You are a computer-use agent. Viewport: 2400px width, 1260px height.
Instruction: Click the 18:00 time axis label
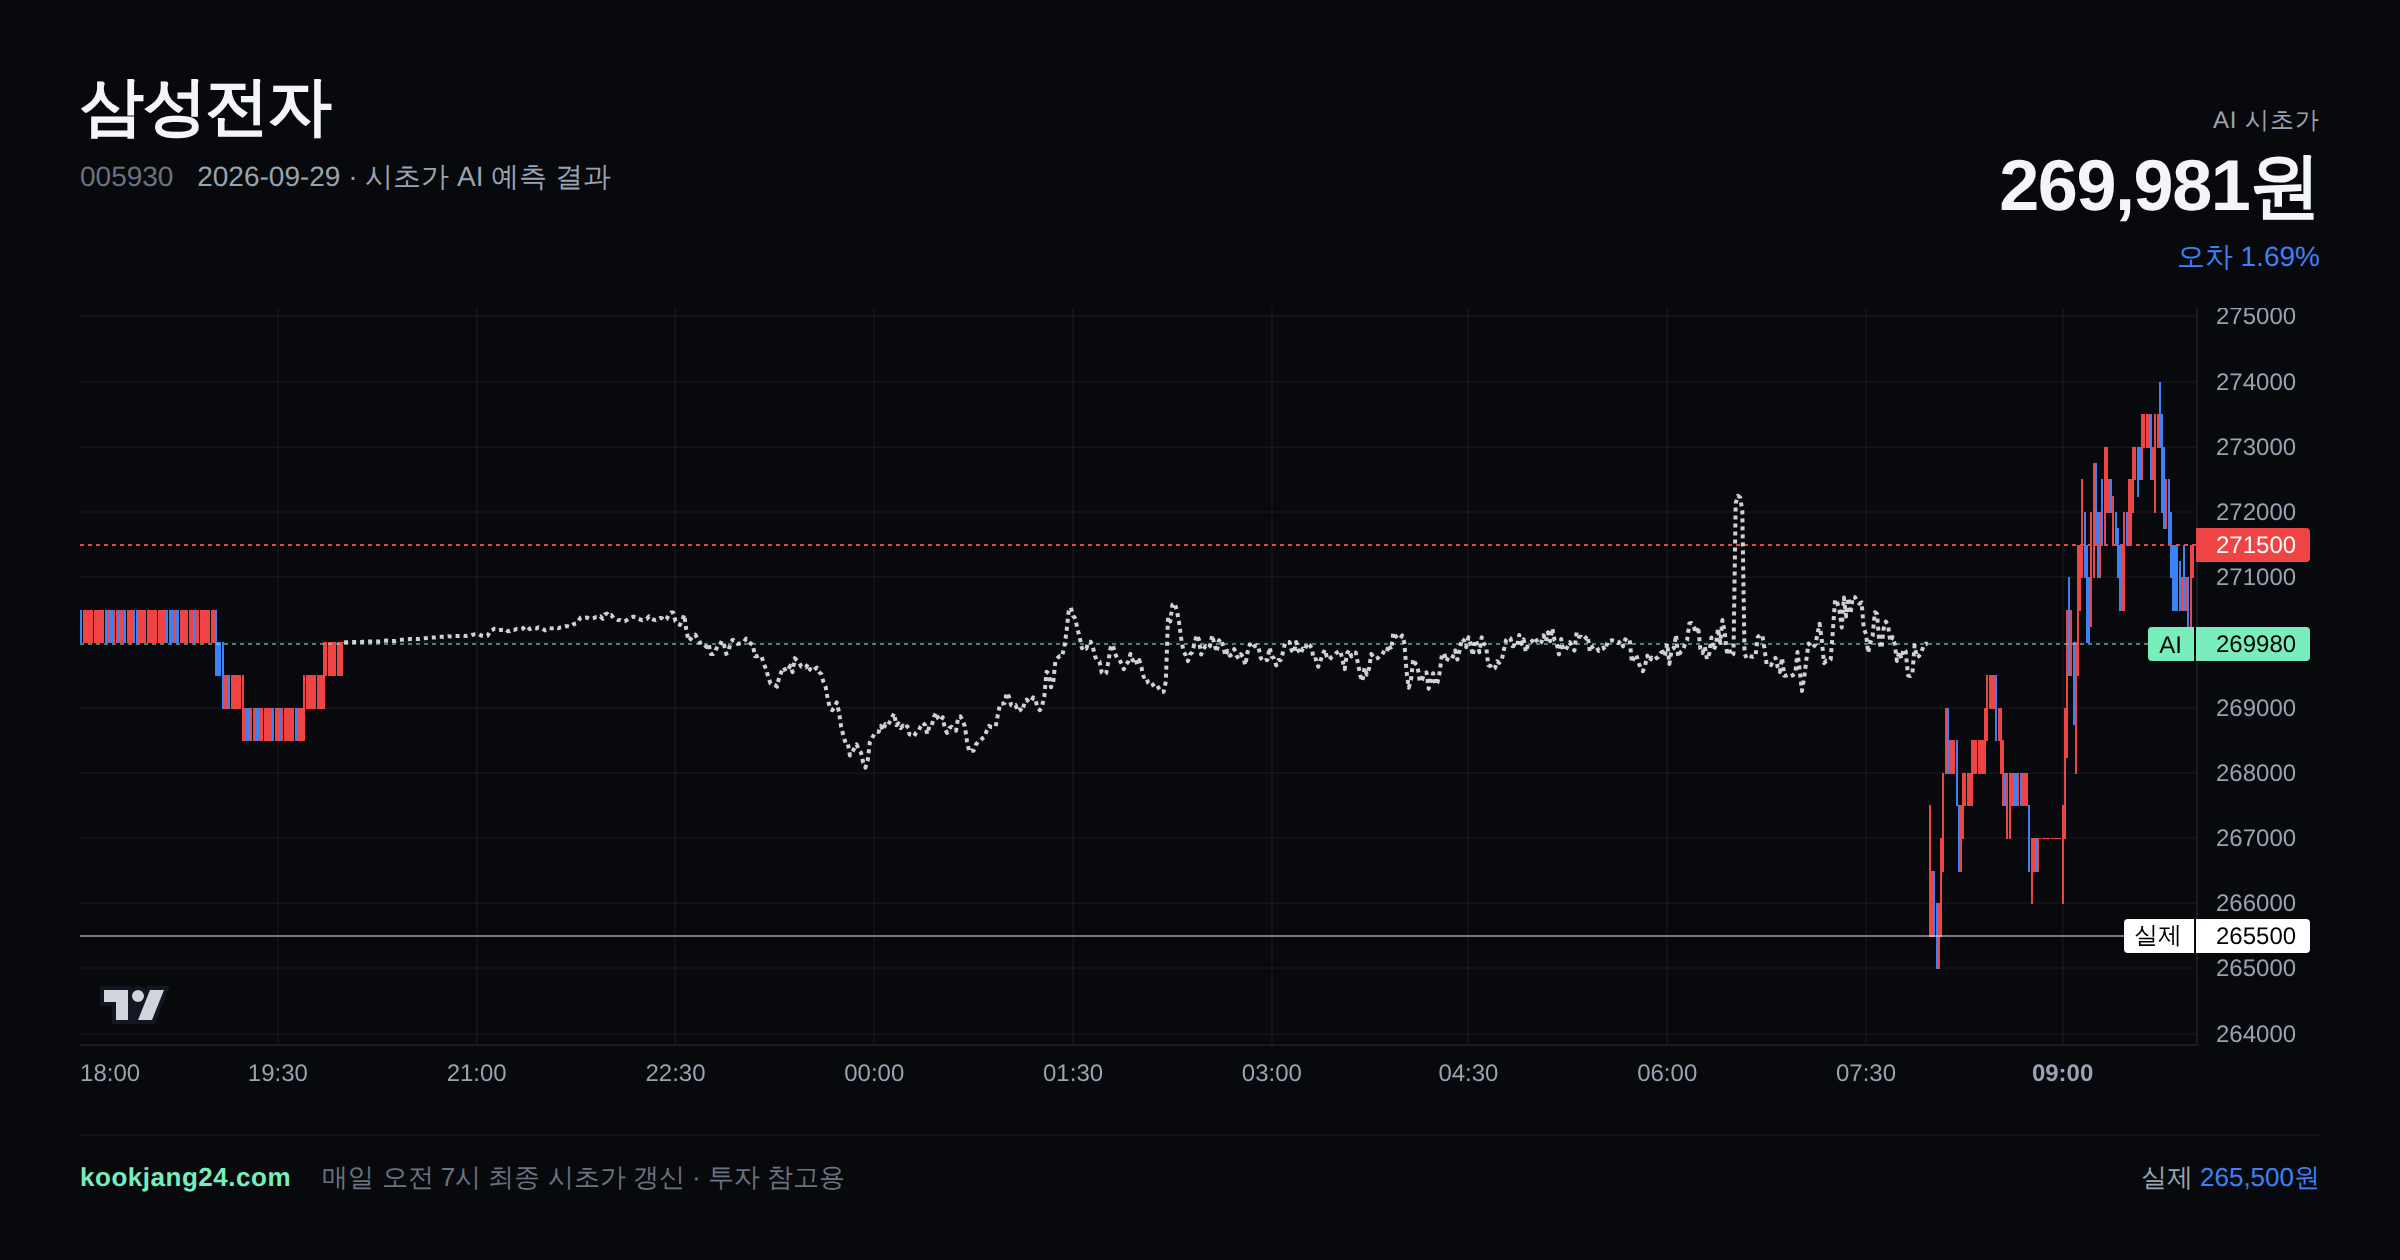pos(110,1073)
